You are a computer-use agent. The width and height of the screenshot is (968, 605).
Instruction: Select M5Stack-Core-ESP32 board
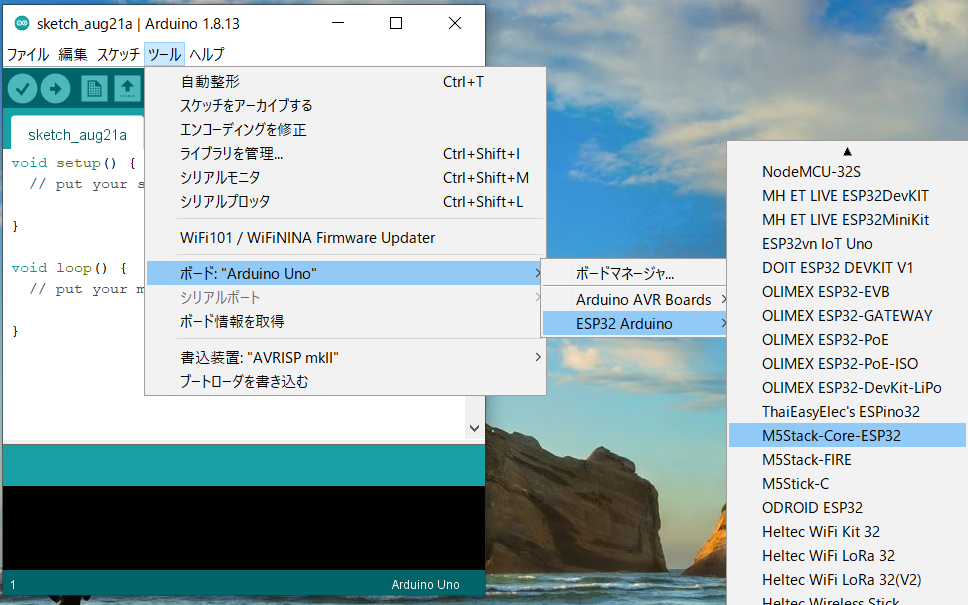[847, 436]
